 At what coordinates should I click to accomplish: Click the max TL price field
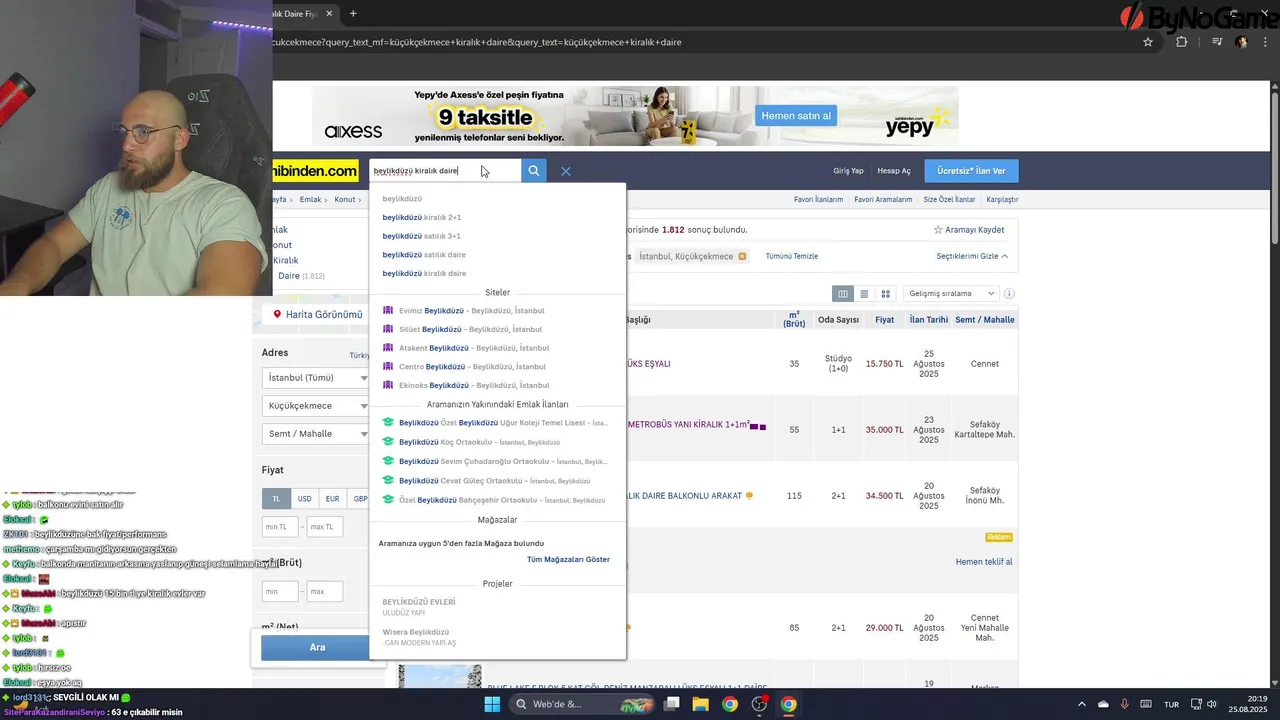325,526
